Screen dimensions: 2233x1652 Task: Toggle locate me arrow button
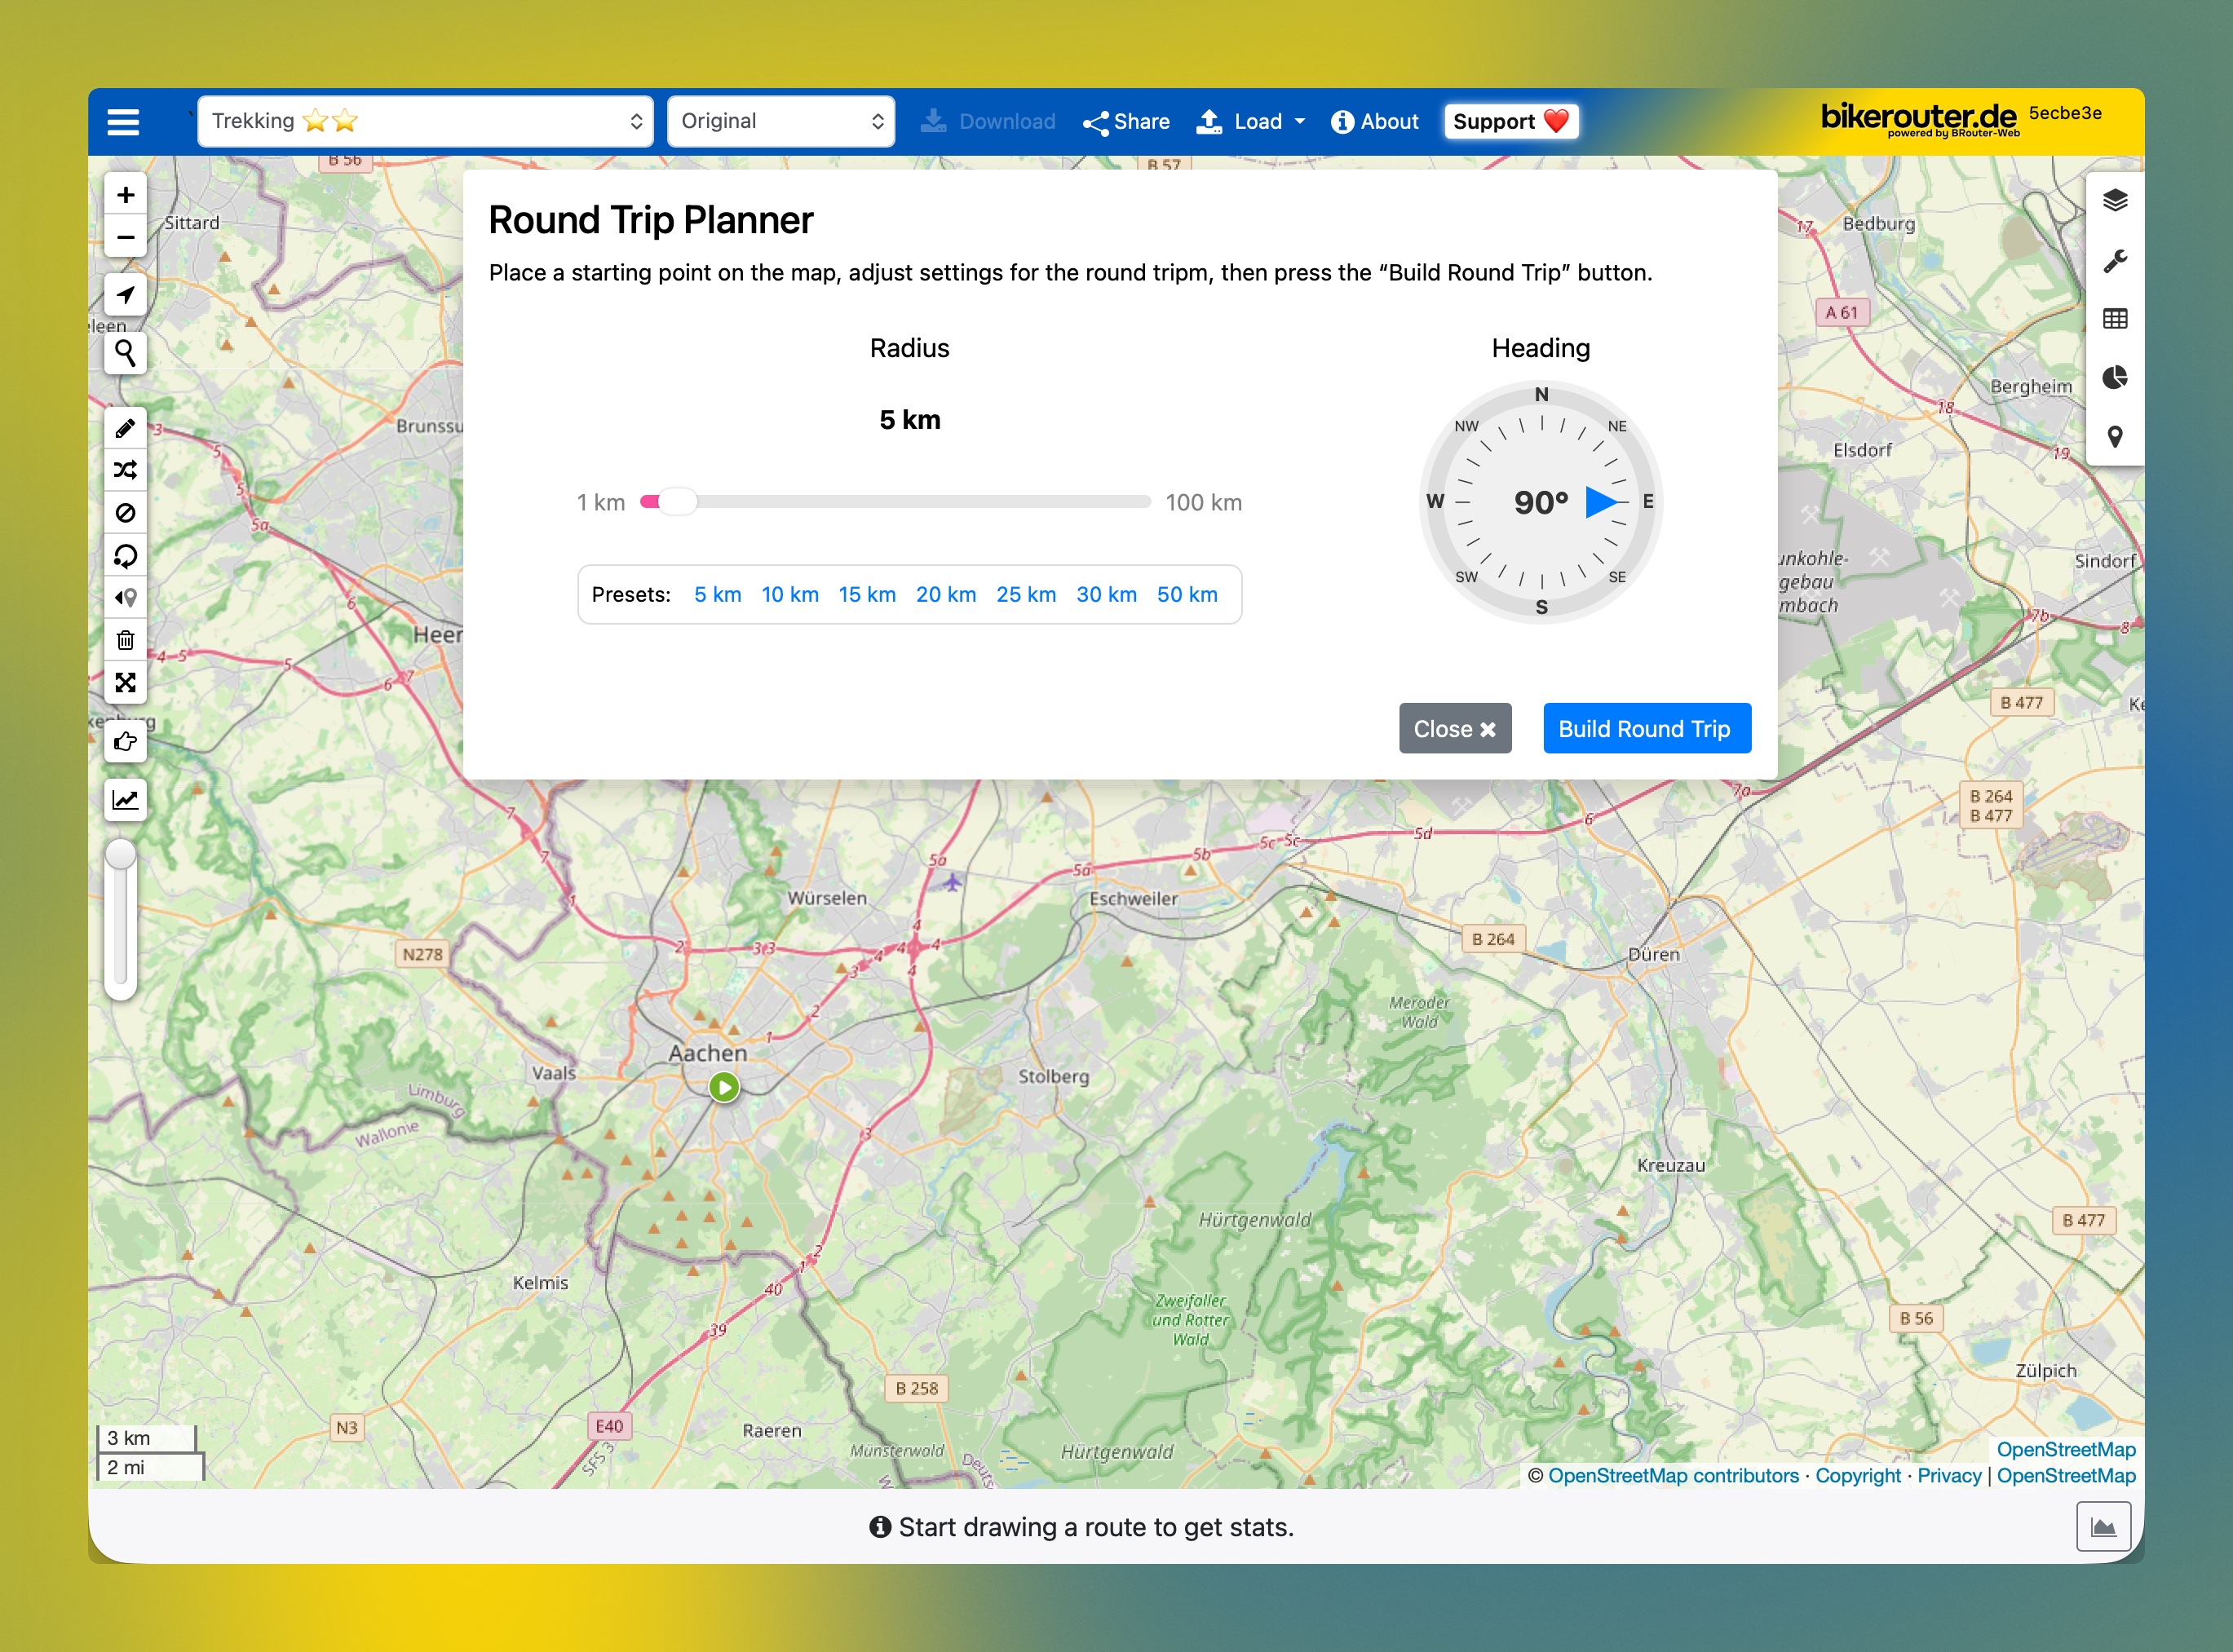click(125, 295)
